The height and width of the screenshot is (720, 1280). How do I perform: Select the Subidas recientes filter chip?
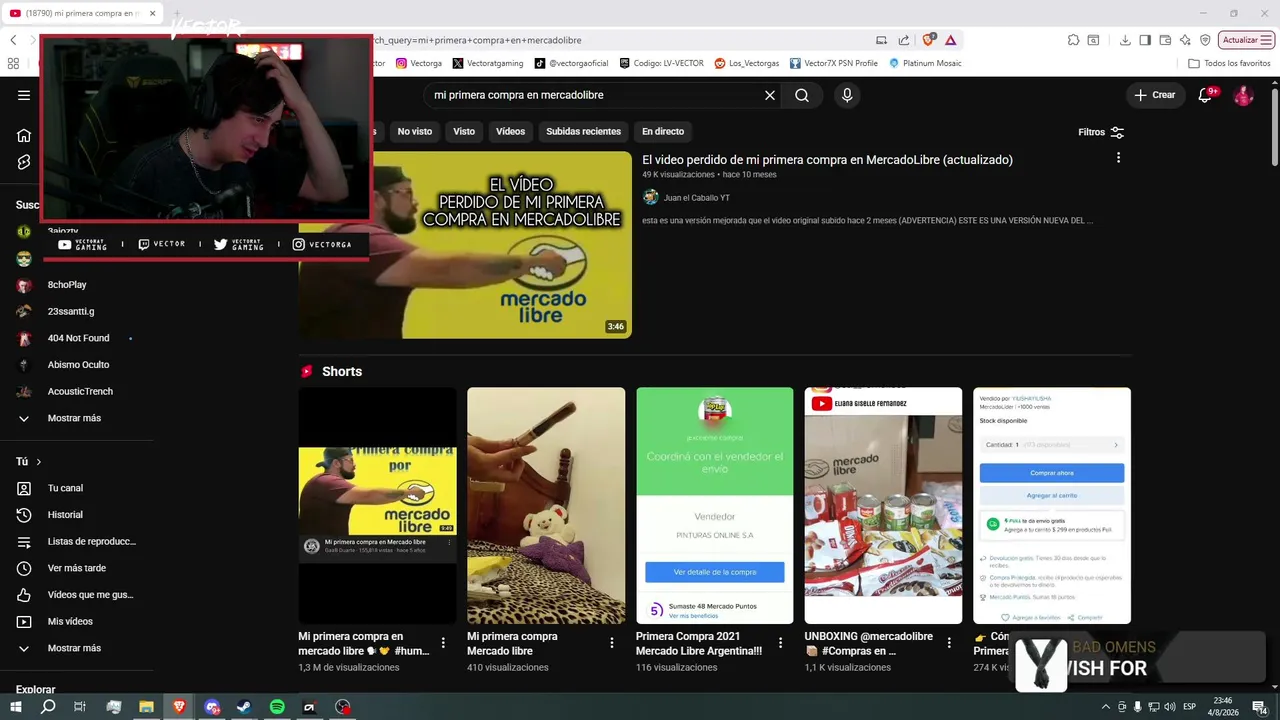tap(583, 131)
